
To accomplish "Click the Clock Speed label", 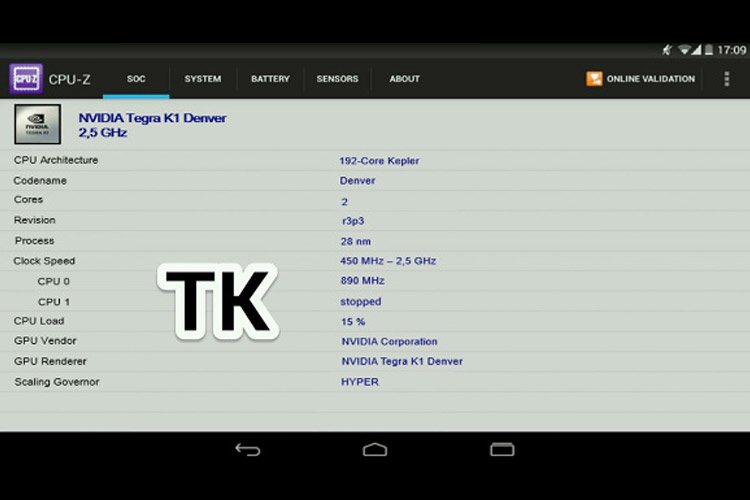I will click(44, 261).
